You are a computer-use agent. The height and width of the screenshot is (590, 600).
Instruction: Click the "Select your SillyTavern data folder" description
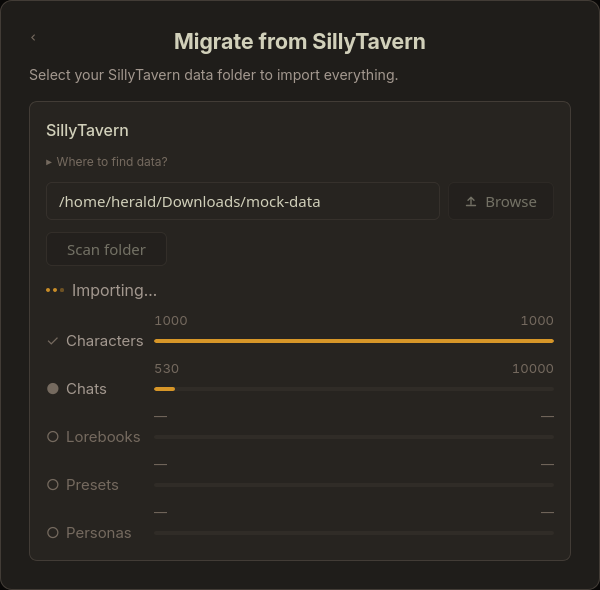214,75
